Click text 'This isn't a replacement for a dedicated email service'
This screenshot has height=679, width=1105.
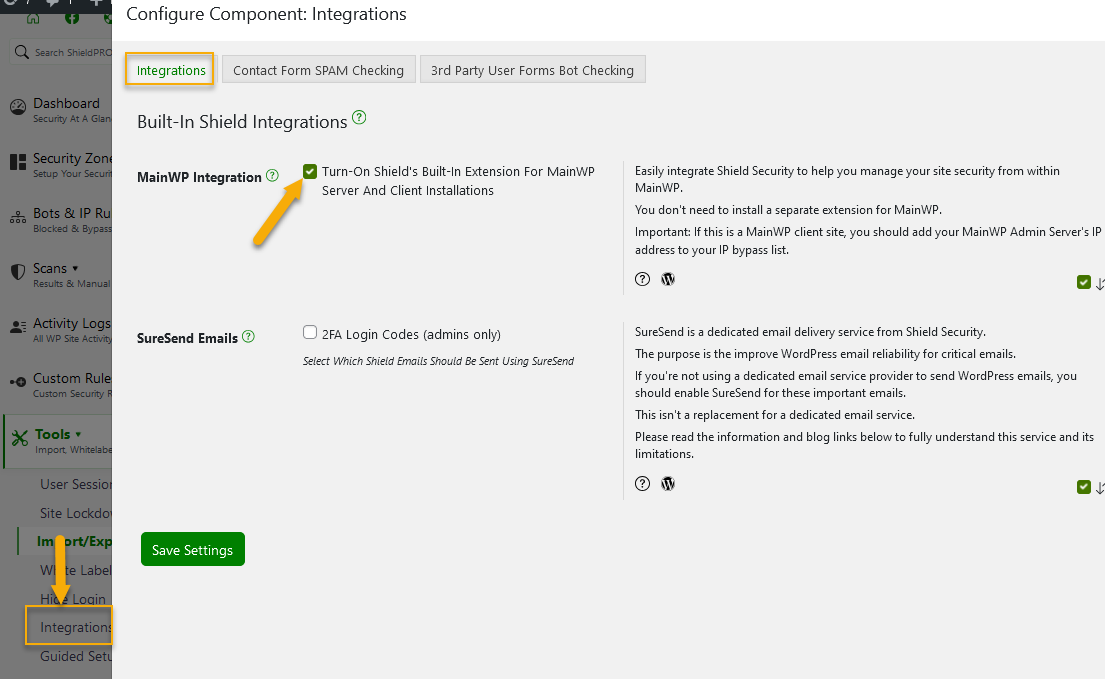[x=774, y=415]
